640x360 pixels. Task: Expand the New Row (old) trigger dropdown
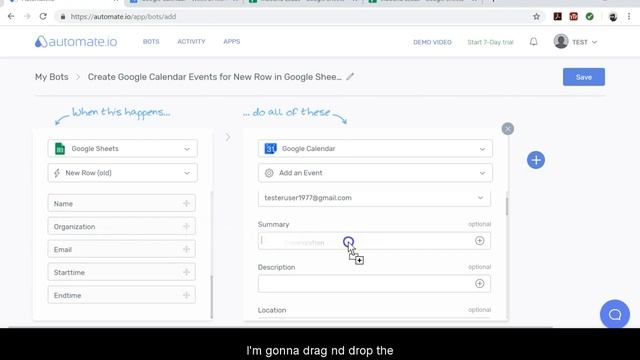click(187, 173)
